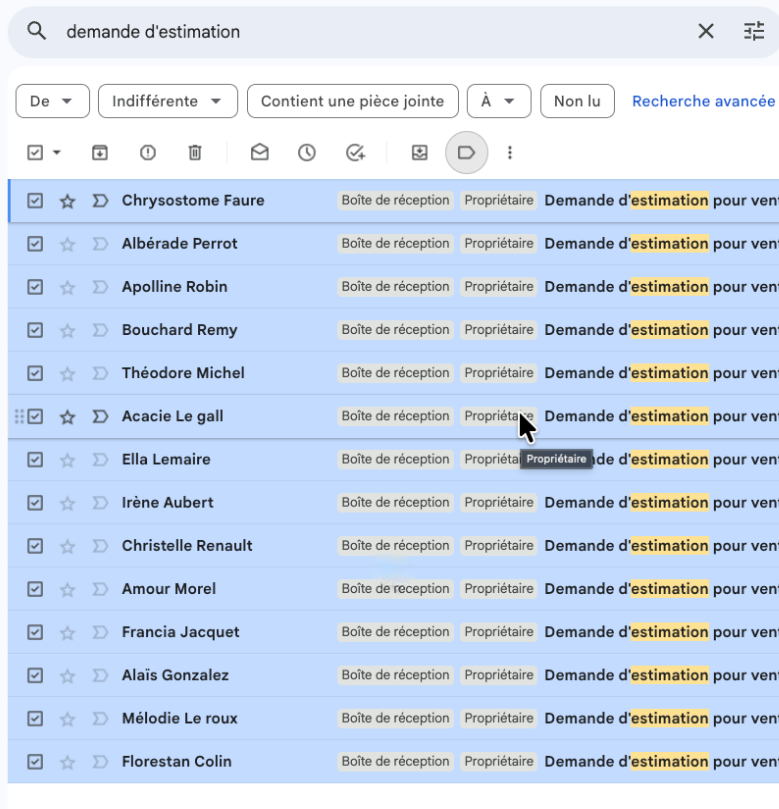Open the "Recherche avancée" link

click(703, 101)
